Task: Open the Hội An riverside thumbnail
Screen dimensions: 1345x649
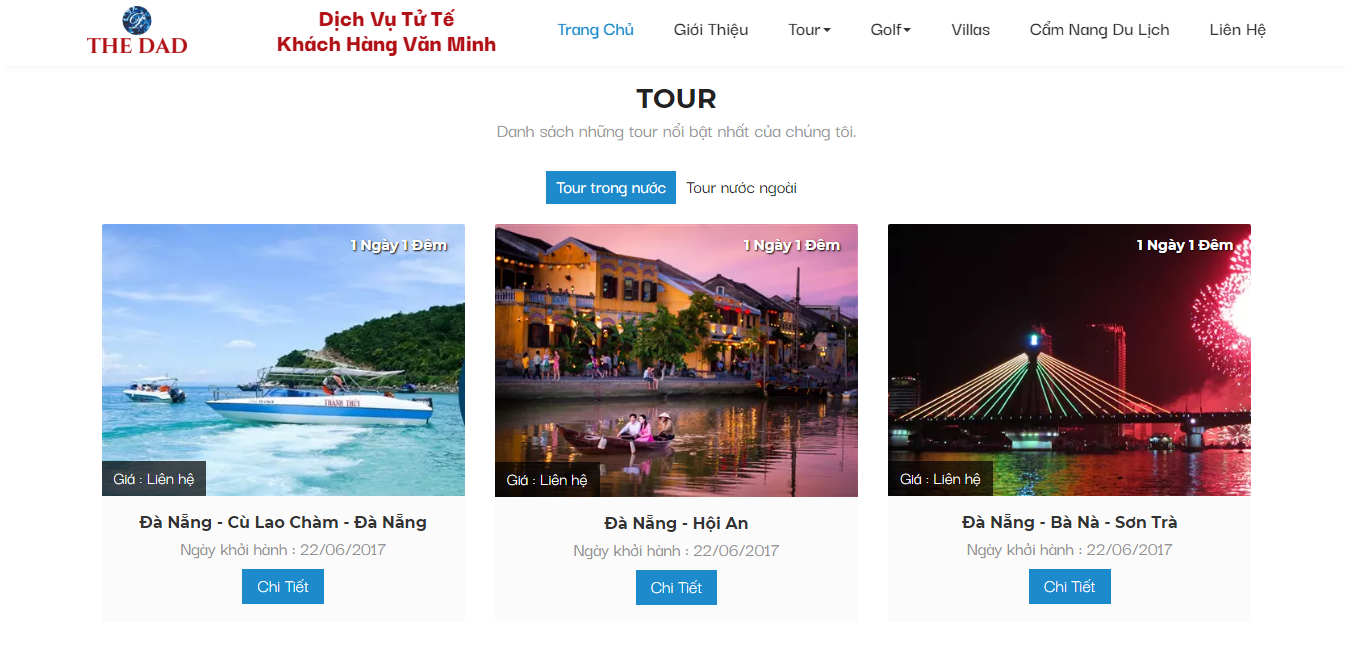Action: tap(676, 360)
